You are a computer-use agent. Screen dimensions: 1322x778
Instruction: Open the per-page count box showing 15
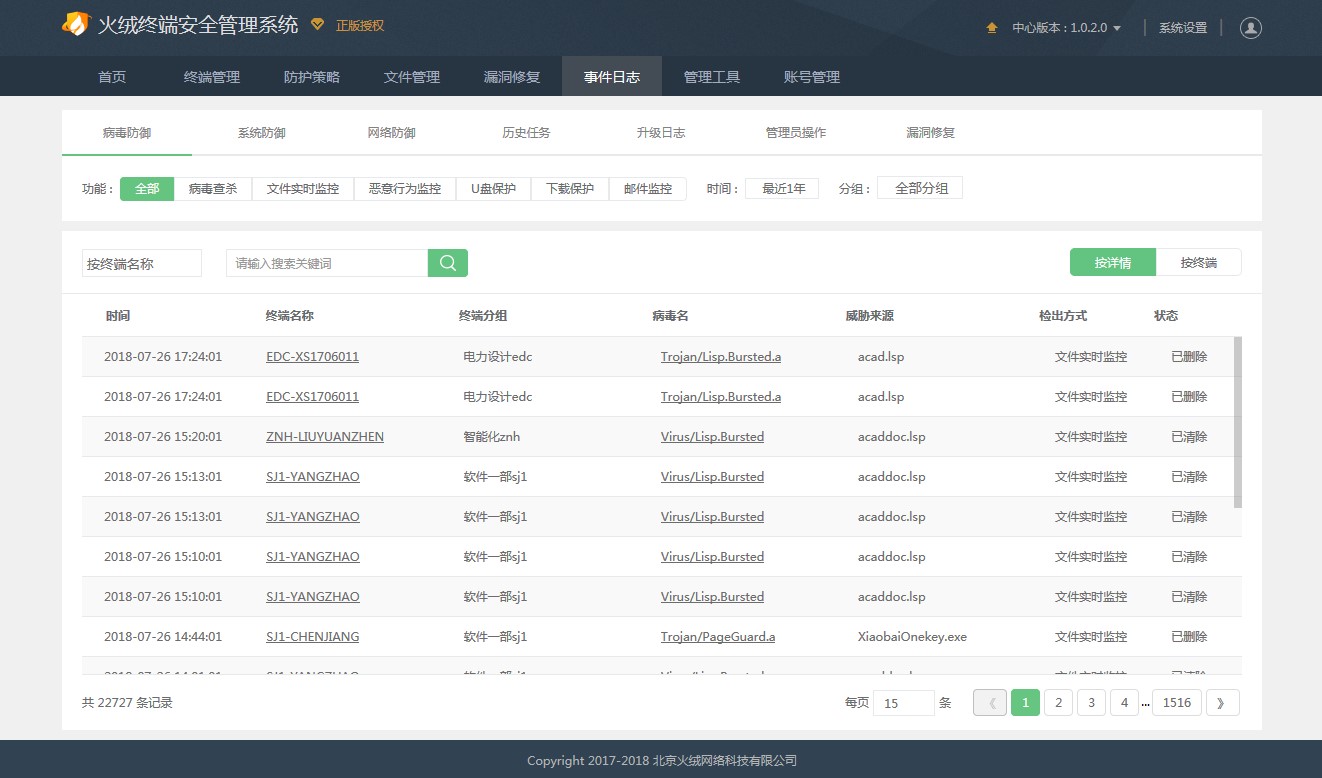point(904,703)
